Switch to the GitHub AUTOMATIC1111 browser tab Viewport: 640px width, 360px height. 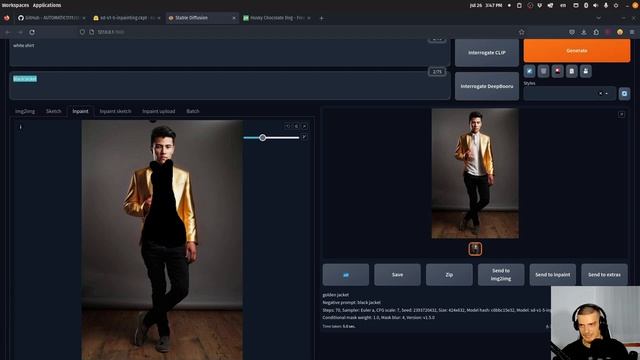[51, 18]
